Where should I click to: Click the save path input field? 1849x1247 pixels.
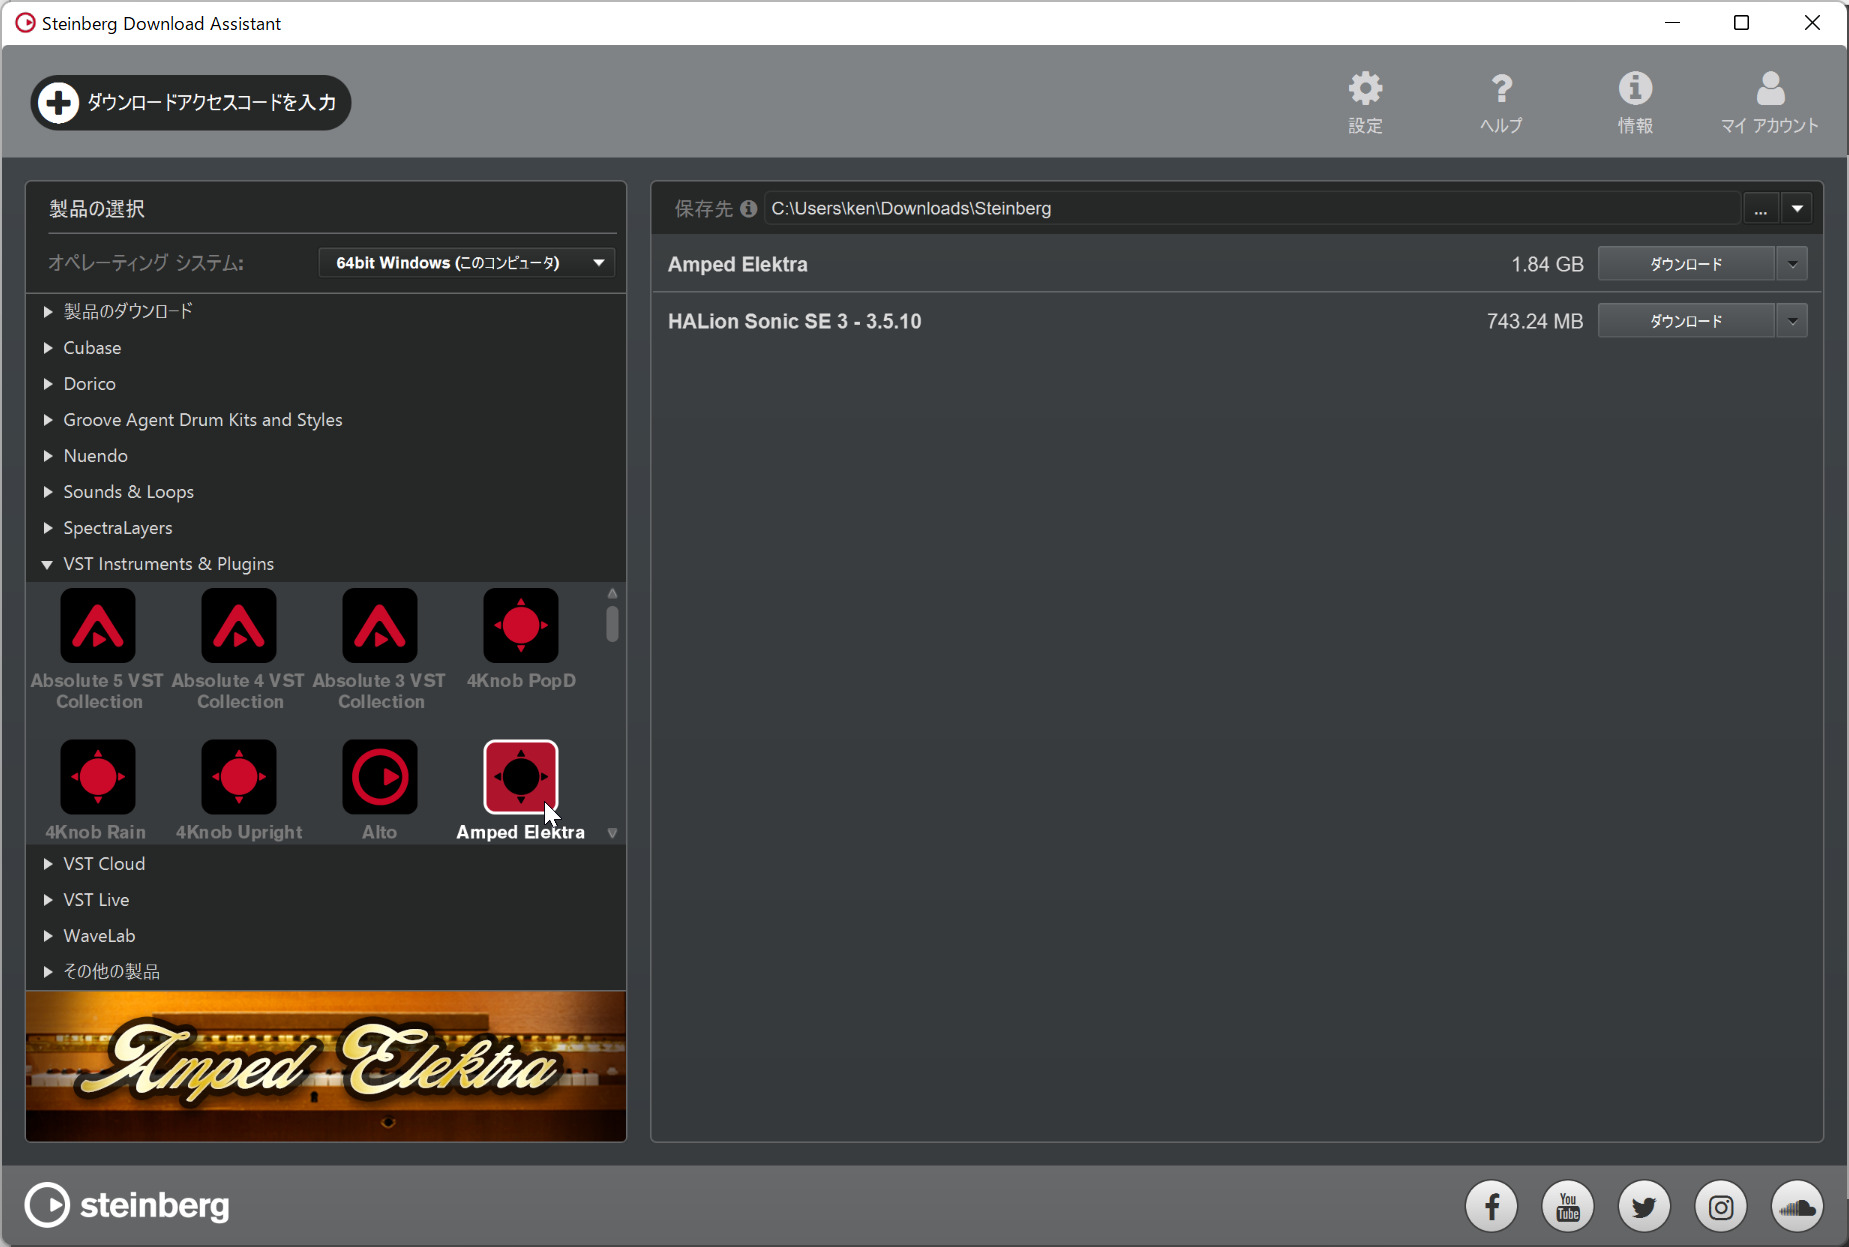coord(1252,209)
